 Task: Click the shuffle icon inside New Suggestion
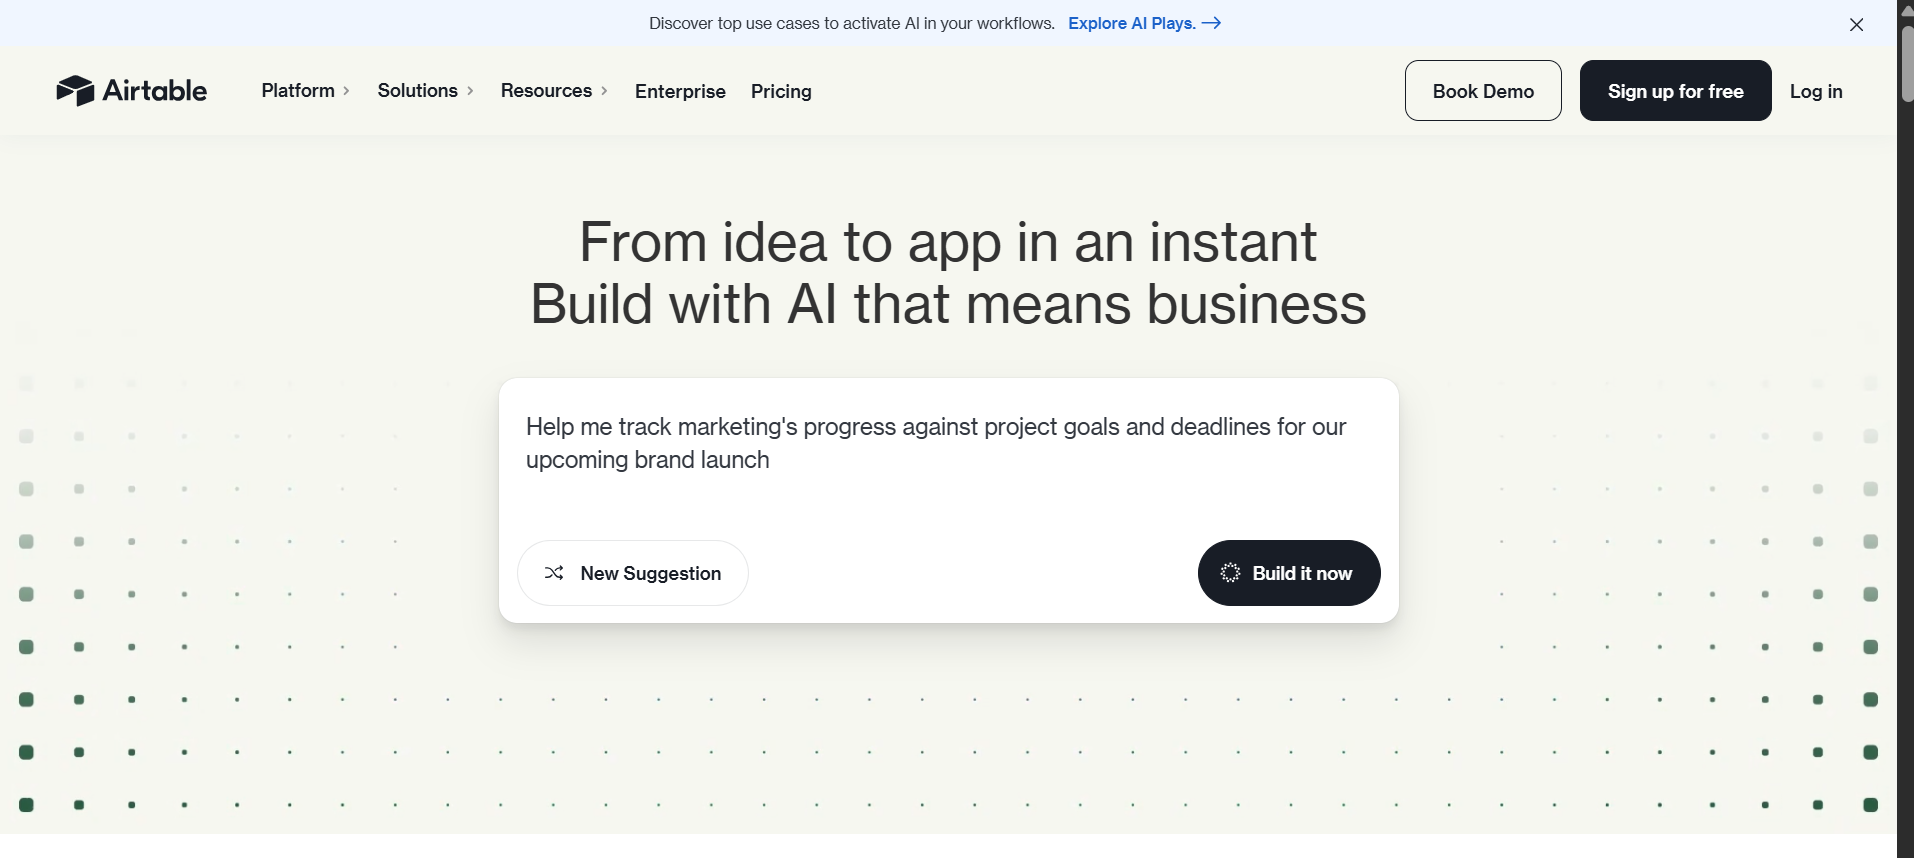(555, 573)
